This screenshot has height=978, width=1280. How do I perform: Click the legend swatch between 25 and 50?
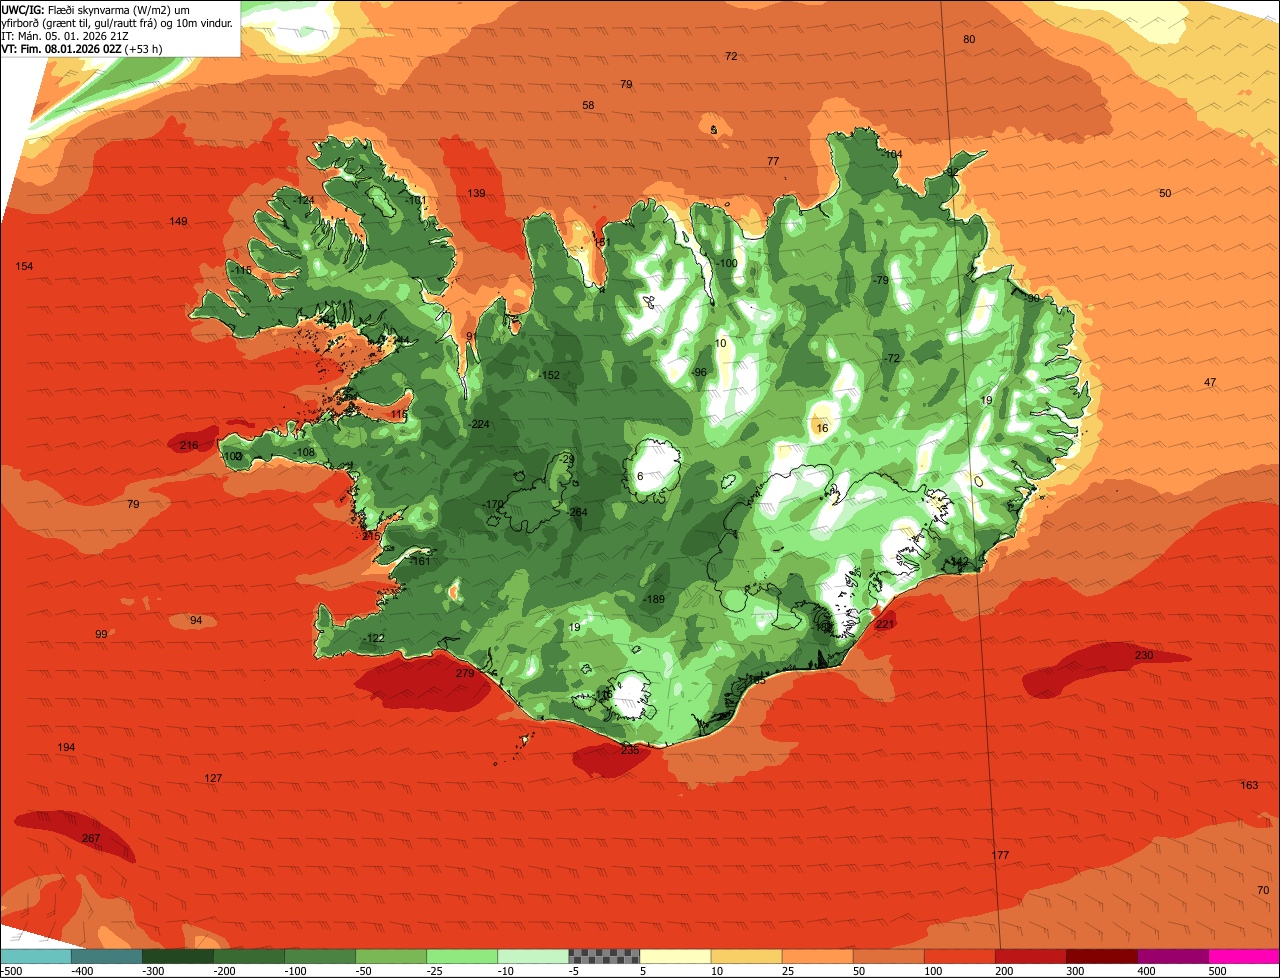coord(817,956)
